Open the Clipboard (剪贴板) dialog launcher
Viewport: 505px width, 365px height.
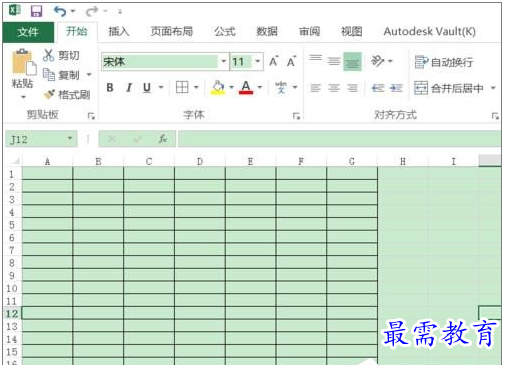[91, 116]
